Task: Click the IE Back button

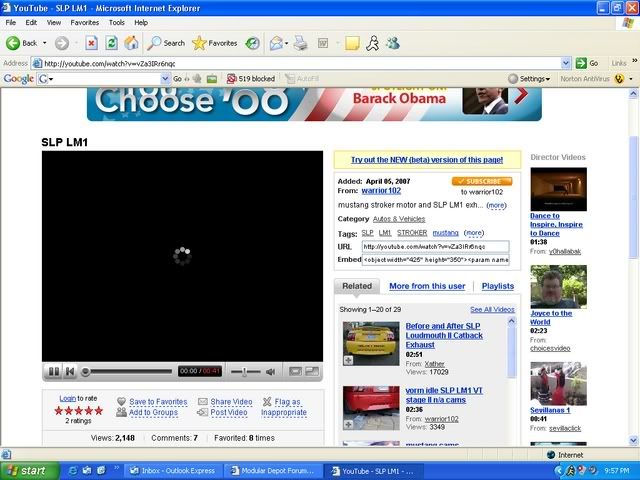Action: point(22,43)
